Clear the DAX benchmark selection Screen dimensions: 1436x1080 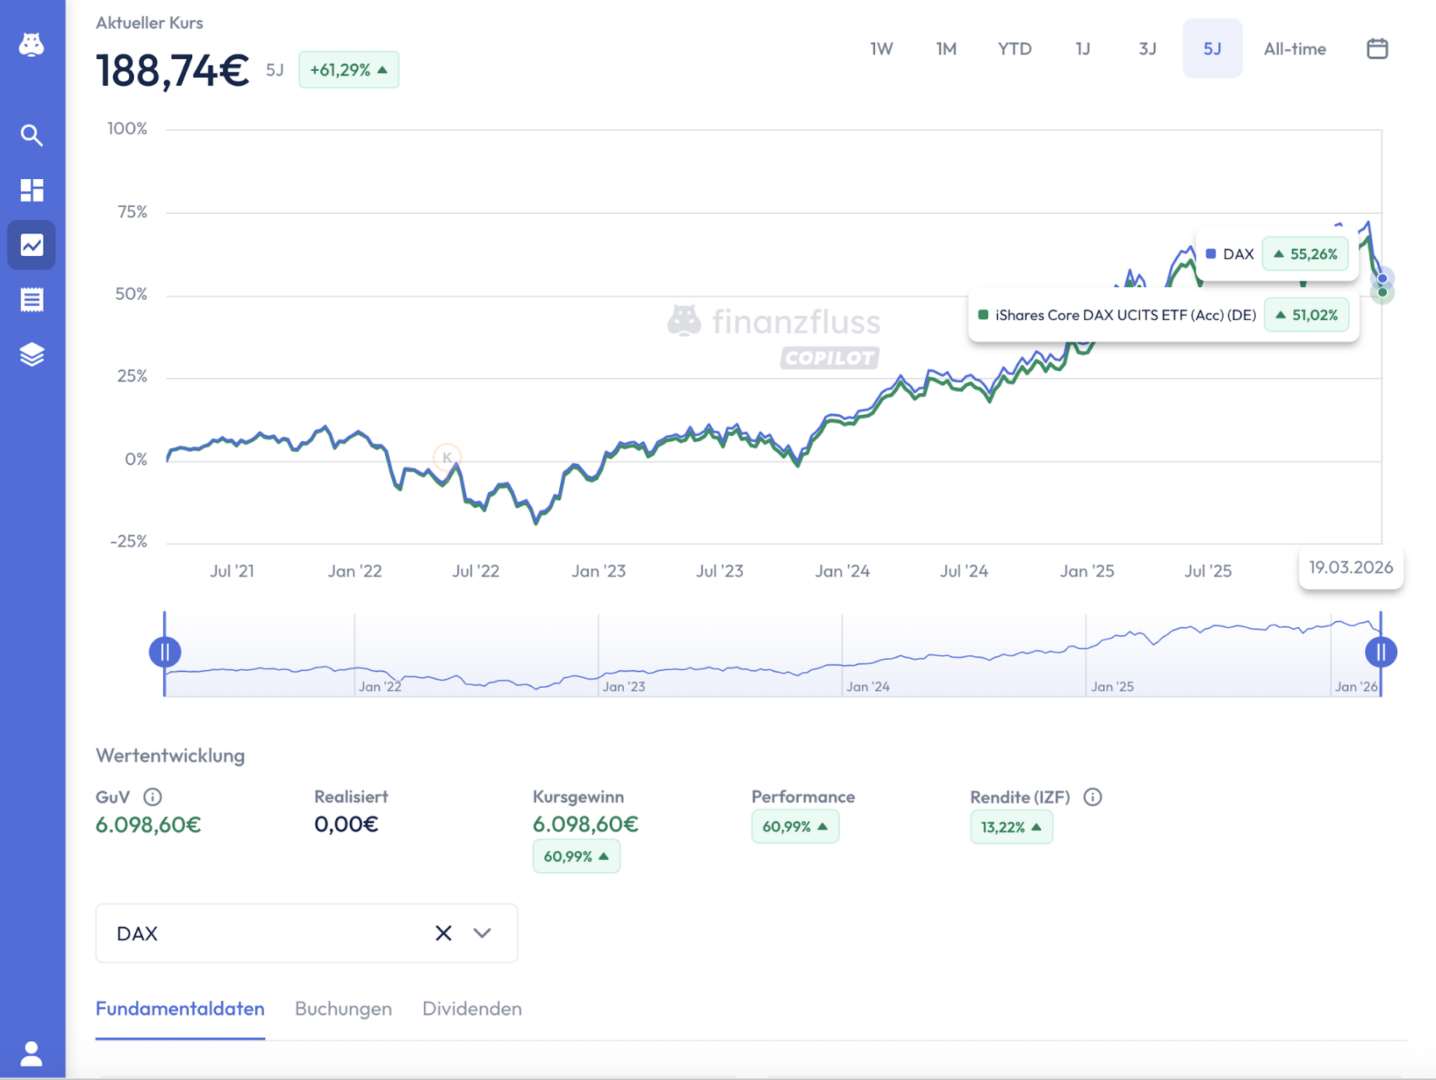443,933
